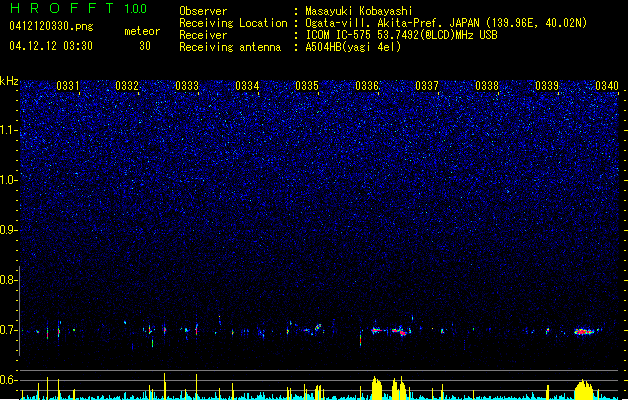Click the Receiving antenna label
This screenshot has width=629, height=400.
click(230, 47)
